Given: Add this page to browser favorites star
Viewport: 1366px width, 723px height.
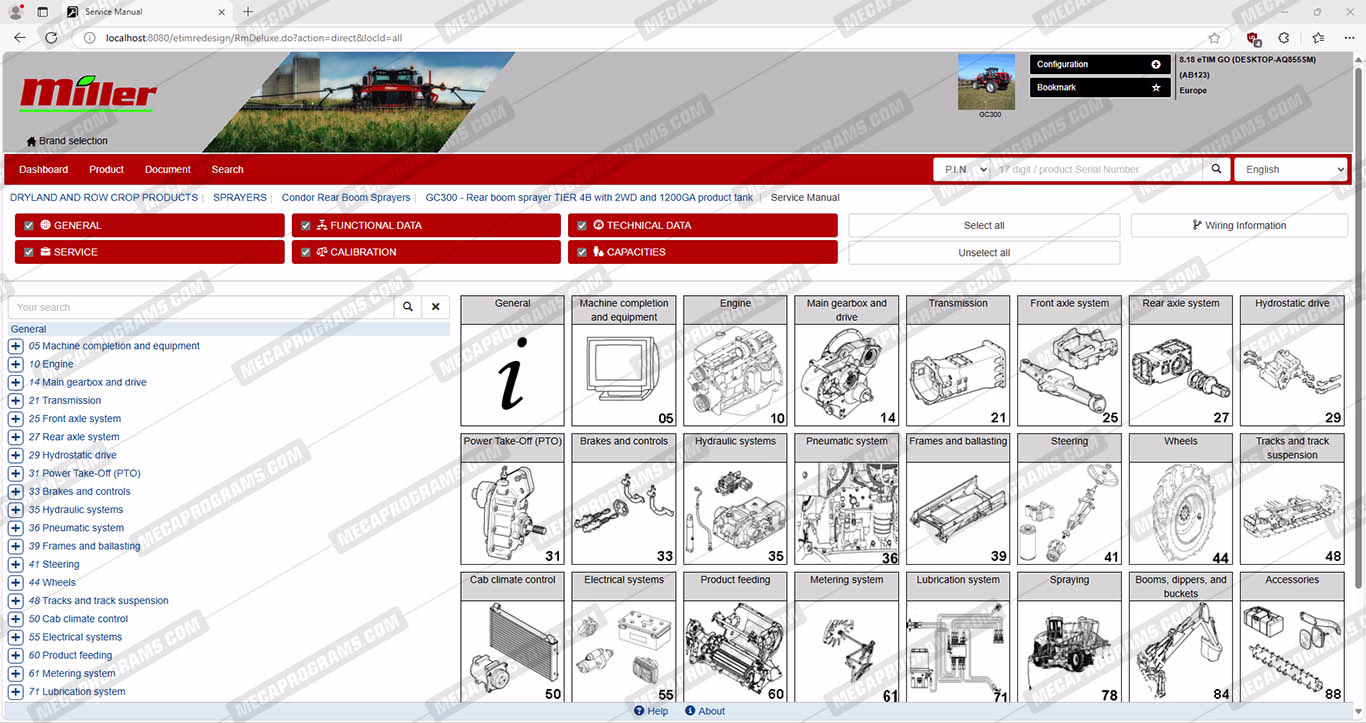Looking at the screenshot, I should [x=1214, y=38].
